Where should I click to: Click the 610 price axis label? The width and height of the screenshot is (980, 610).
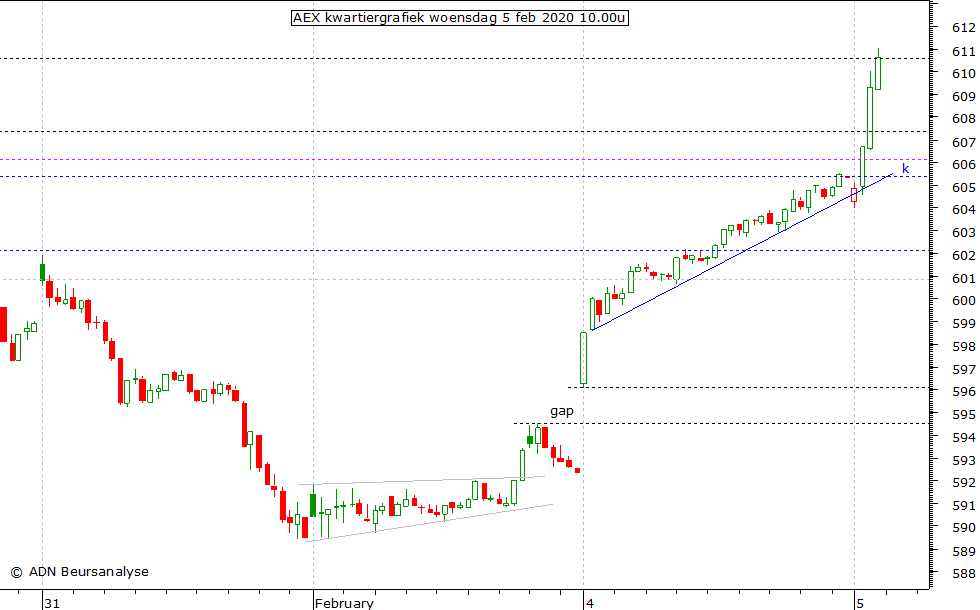click(963, 73)
